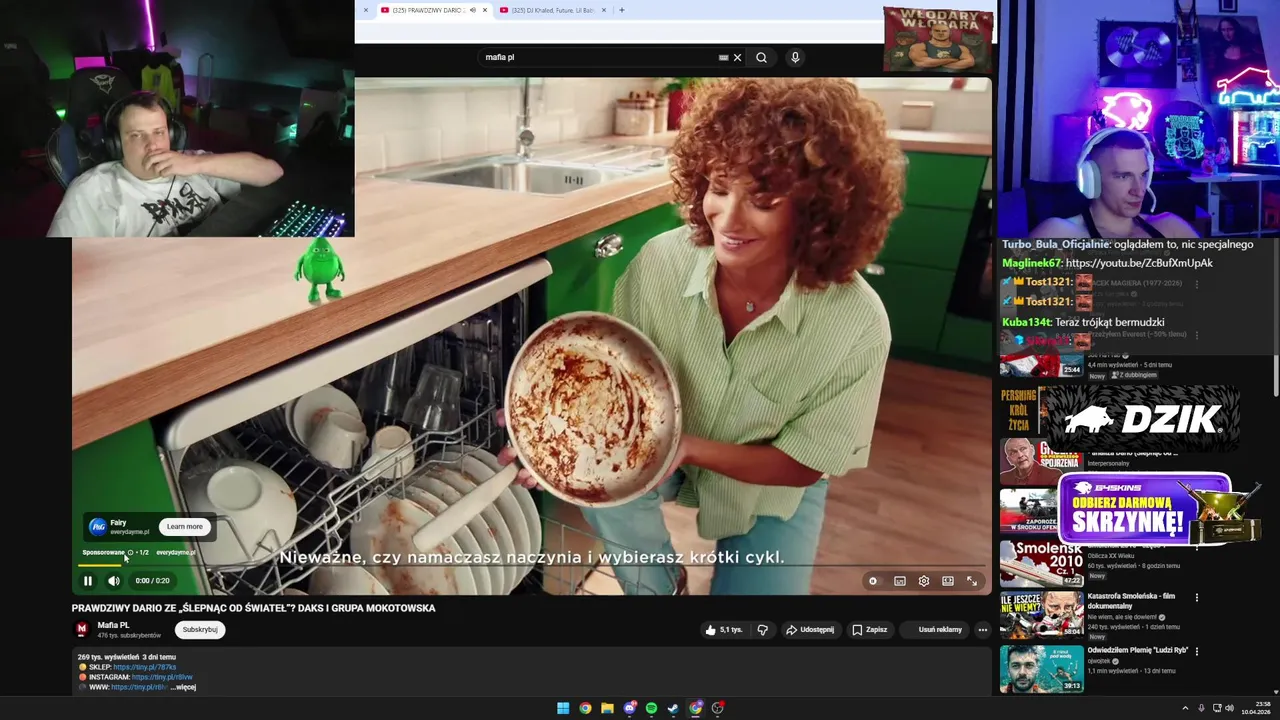Viewport: 1280px width, 720px height.
Task: Mute the PRAWDZIWY DARIO tab audio icon
Action: [473, 10]
